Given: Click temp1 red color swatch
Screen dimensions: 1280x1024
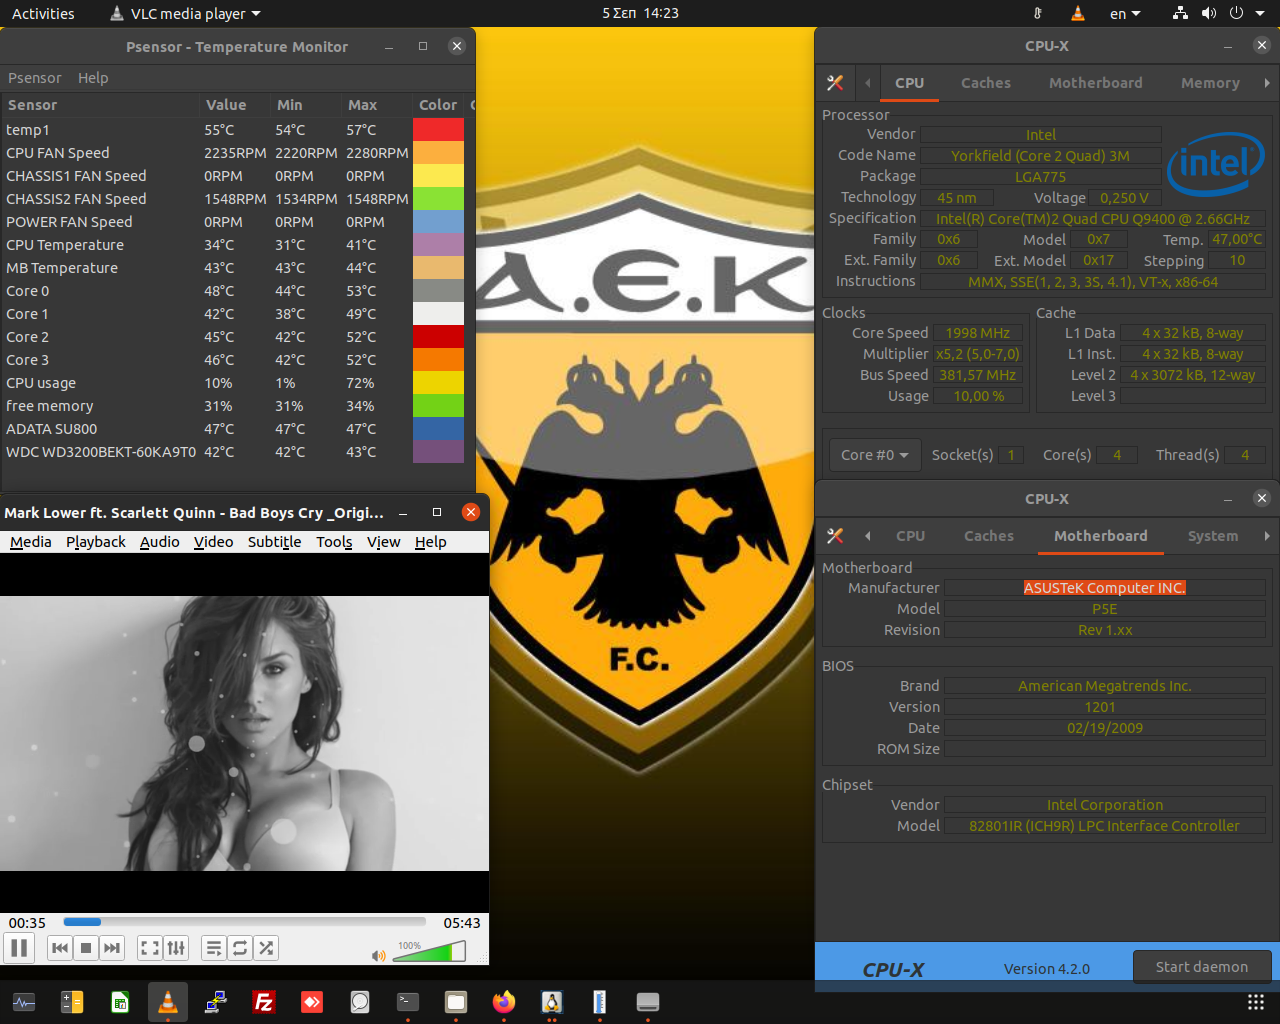Looking at the screenshot, I should (x=438, y=130).
